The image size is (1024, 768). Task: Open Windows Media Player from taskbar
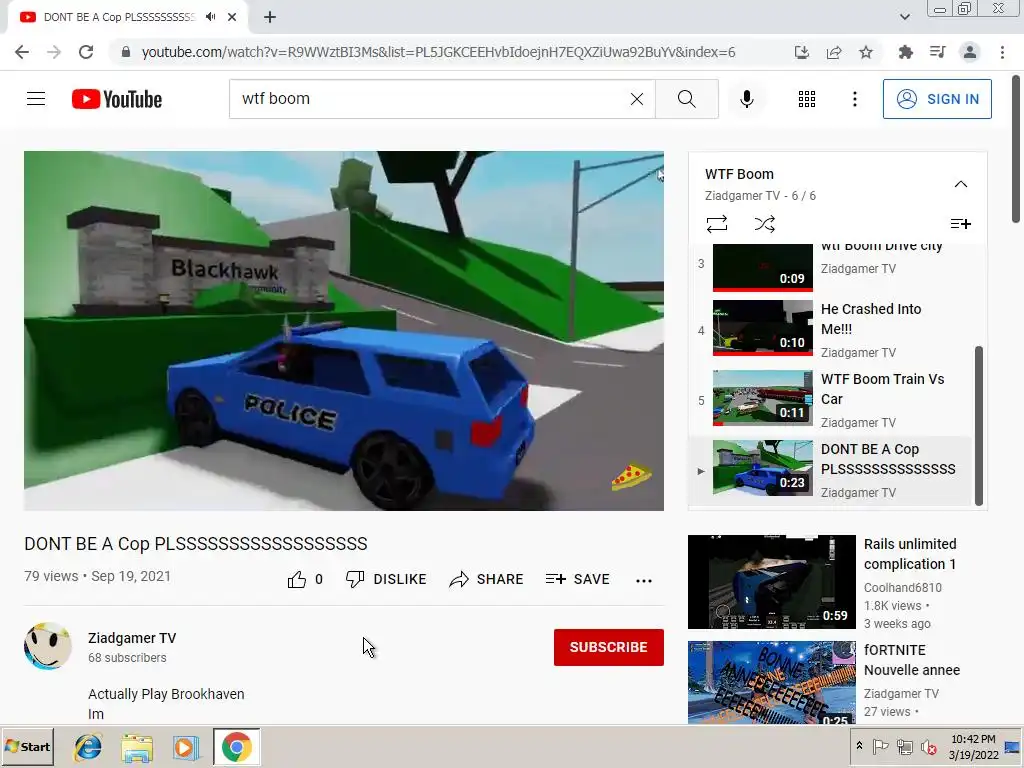pos(186,747)
